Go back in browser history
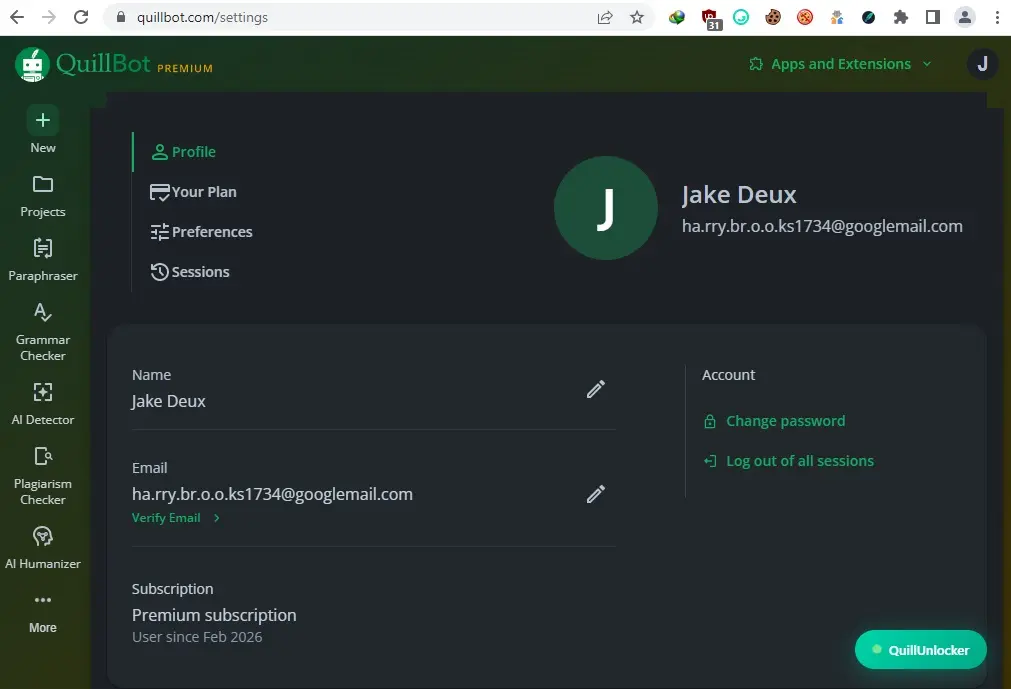The image size is (1011, 689). 17,17
